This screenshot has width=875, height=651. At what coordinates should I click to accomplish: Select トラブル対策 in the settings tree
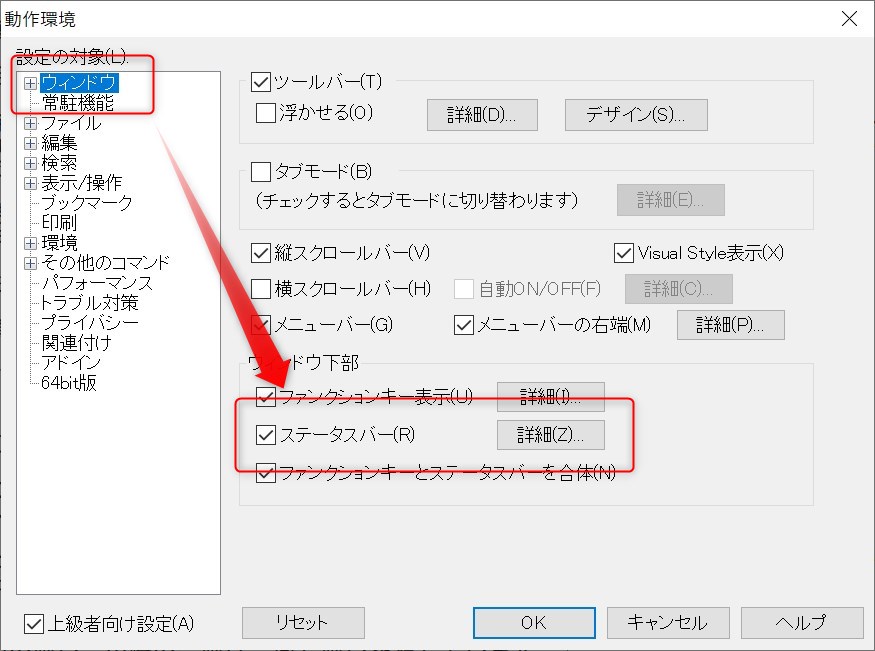coord(89,302)
